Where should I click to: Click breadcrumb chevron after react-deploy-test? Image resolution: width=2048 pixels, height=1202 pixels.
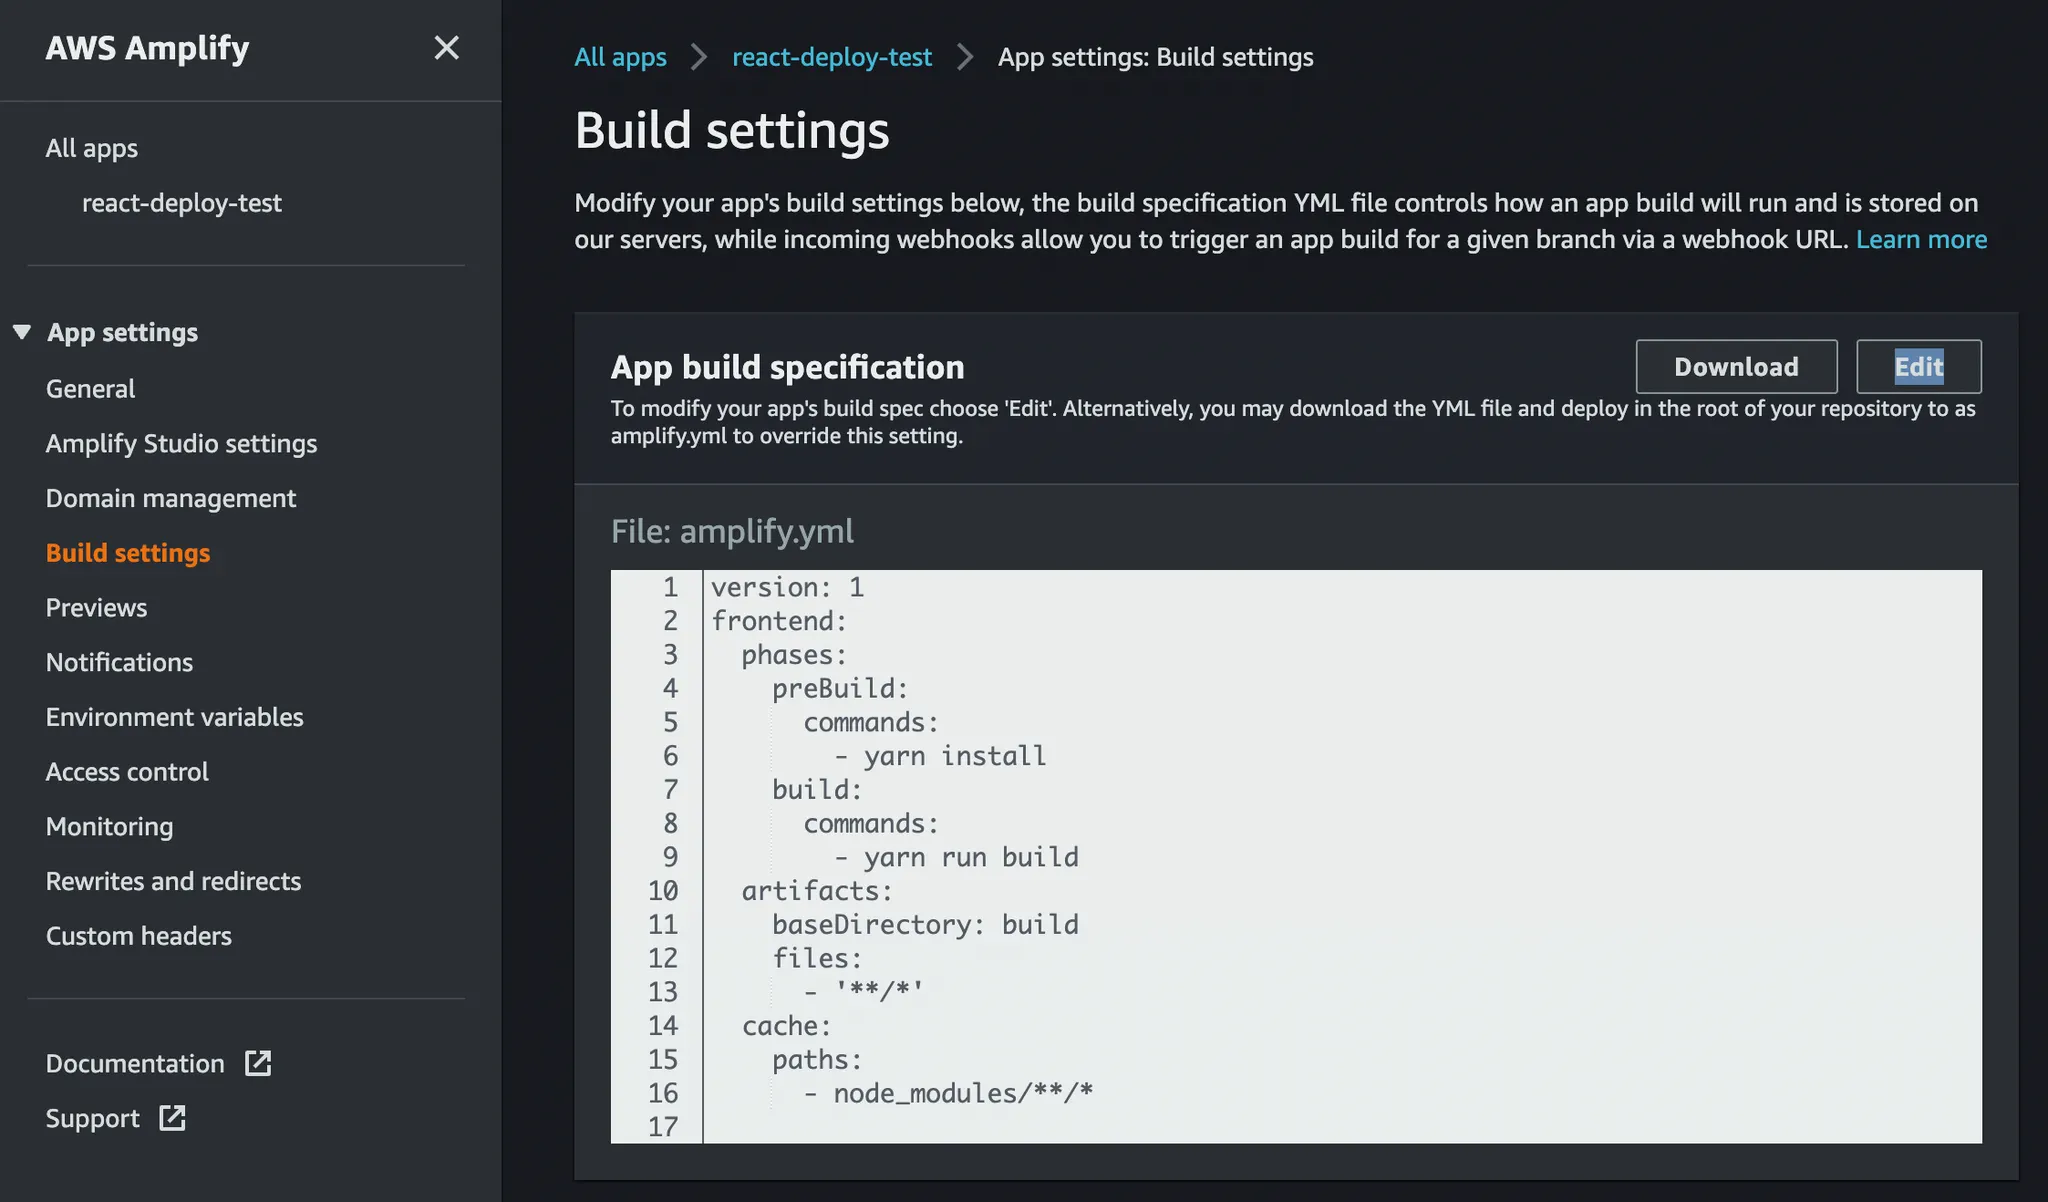click(965, 57)
